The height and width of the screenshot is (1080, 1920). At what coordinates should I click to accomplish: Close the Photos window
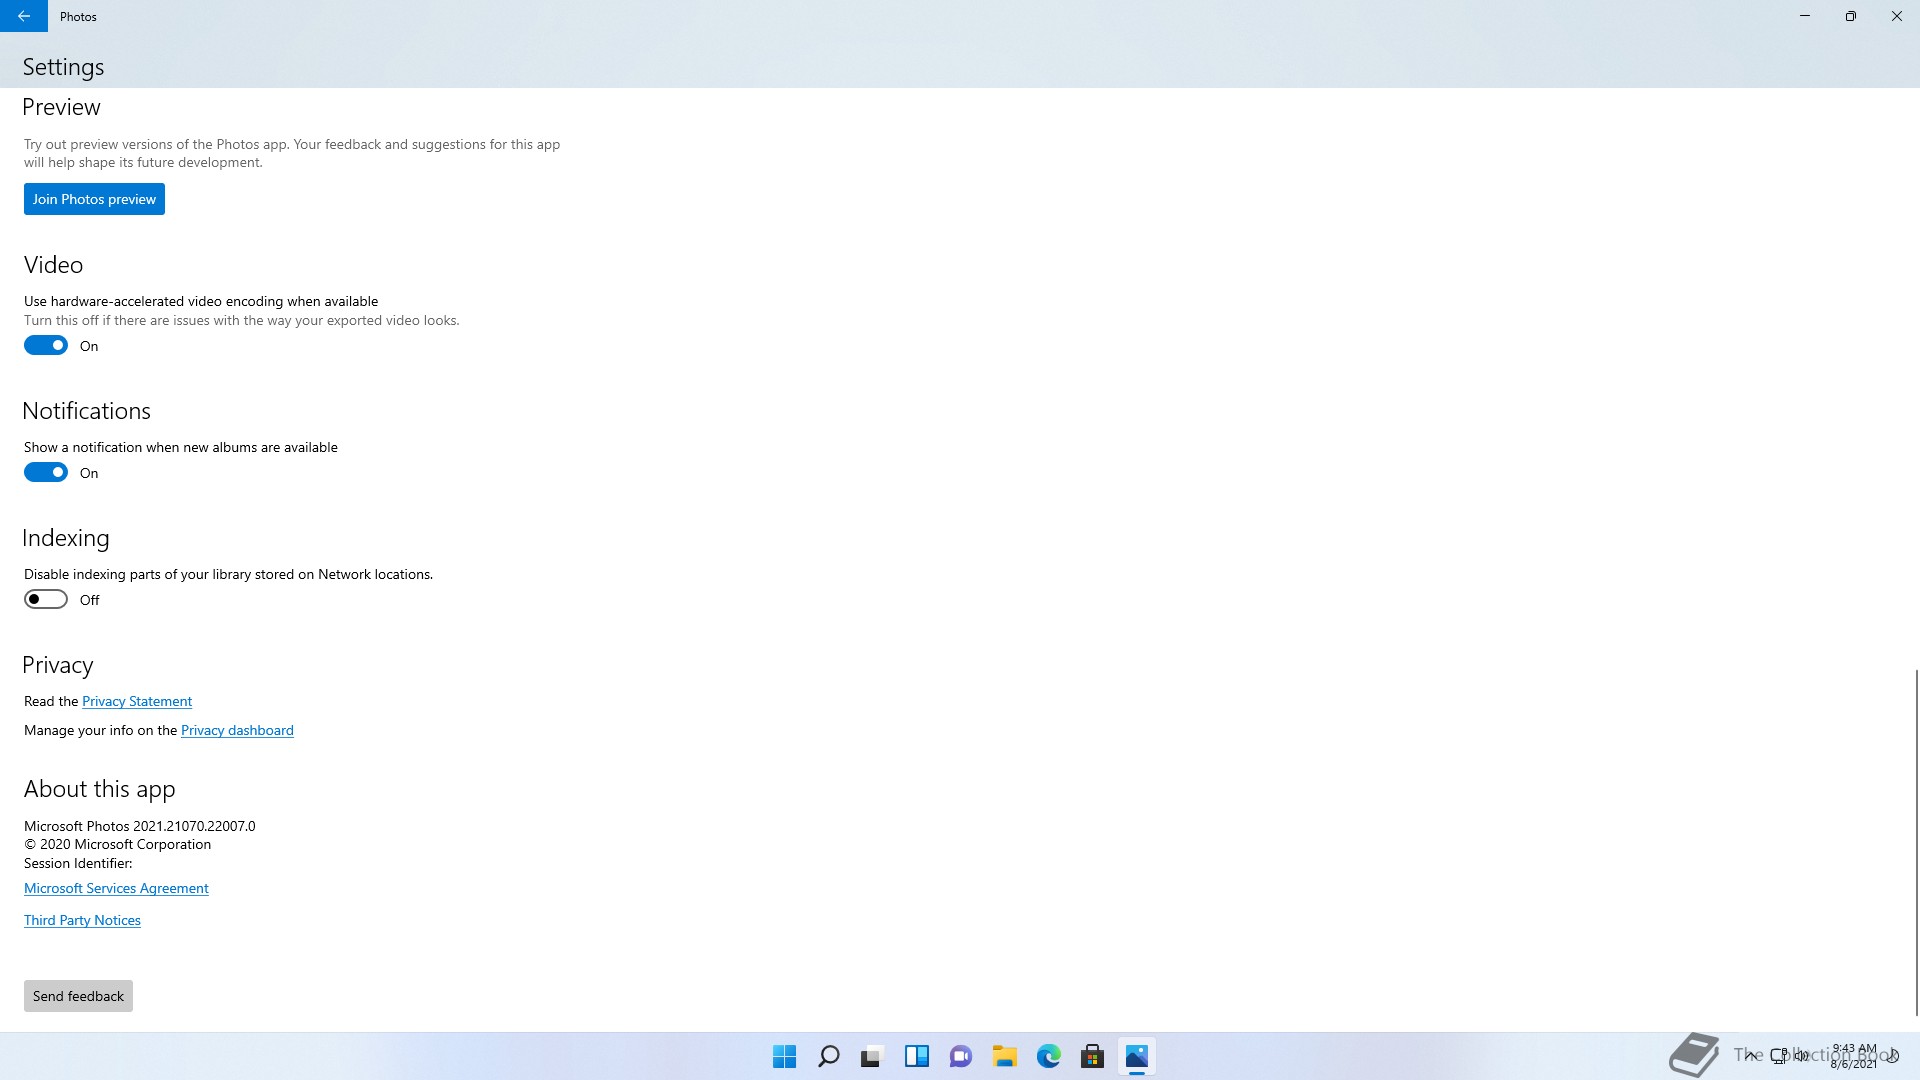(1897, 16)
